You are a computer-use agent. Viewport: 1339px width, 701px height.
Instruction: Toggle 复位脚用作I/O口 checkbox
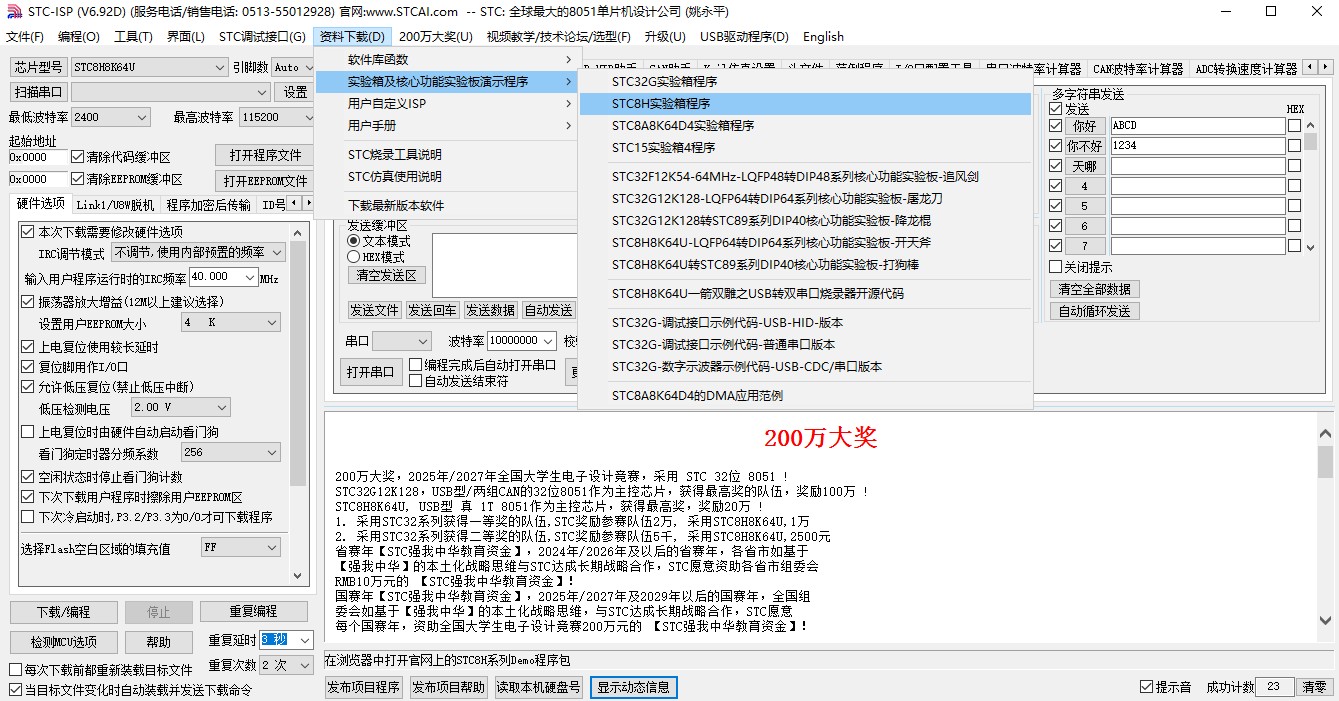tap(28, 367)
